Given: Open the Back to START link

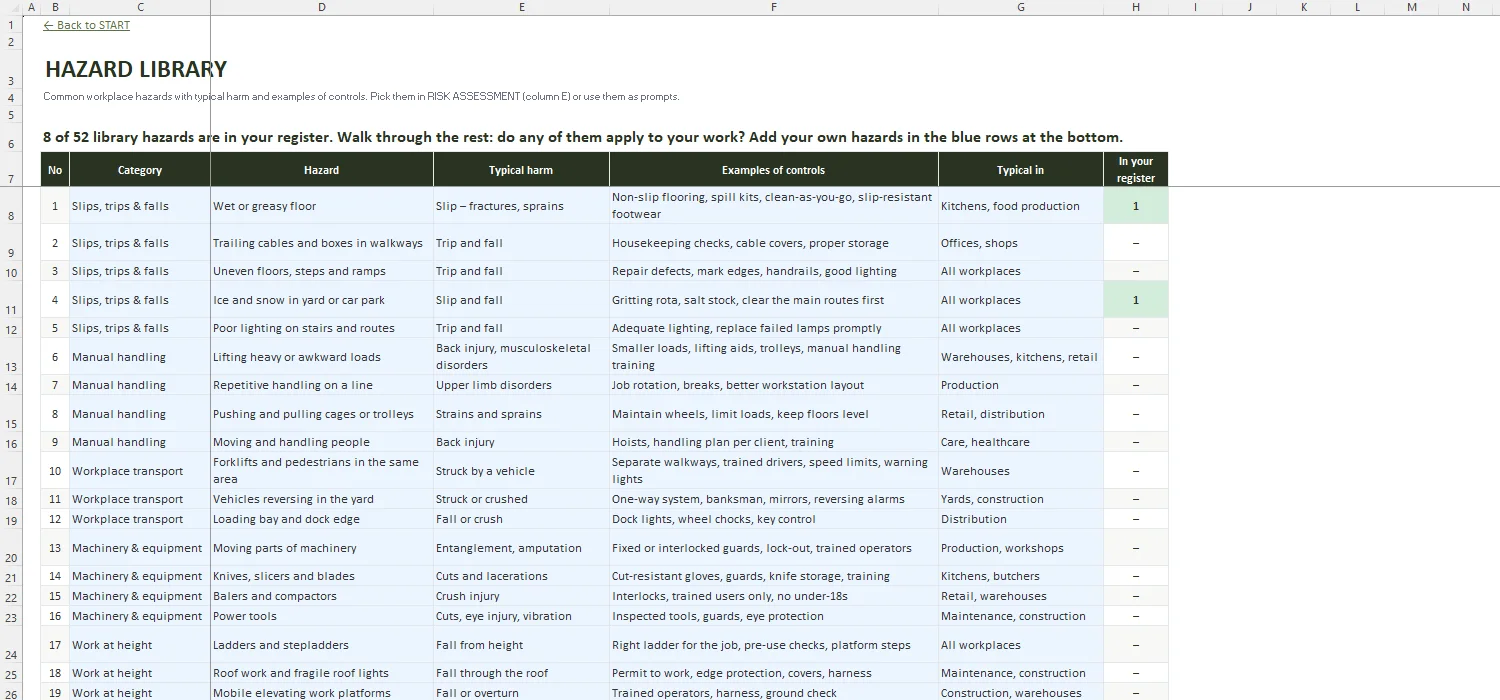Looking at the screenshot, I should (87, 25).
